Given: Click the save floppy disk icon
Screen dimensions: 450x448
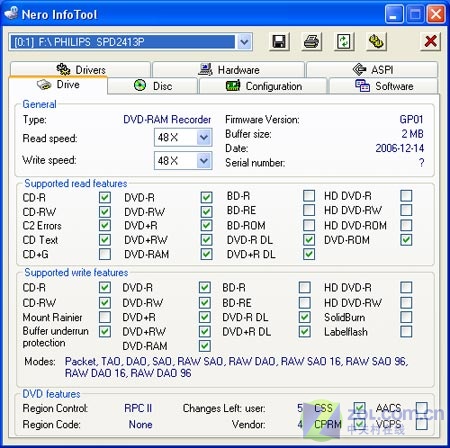Looking at the screenshot, I should coord(279,42).
